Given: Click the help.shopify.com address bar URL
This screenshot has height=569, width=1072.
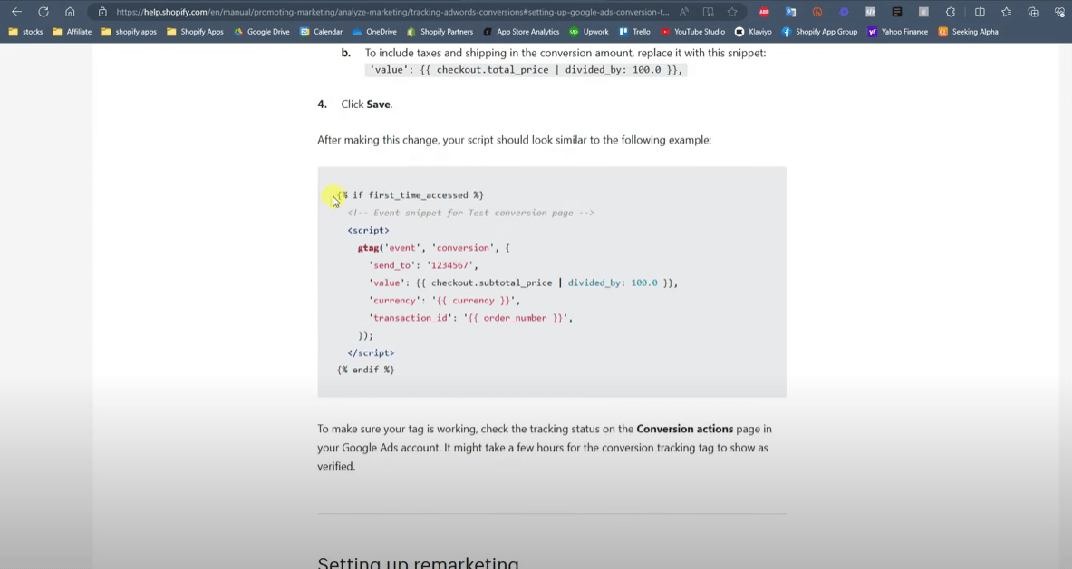Looking at the screenshot, I should [x=390, y=12].
